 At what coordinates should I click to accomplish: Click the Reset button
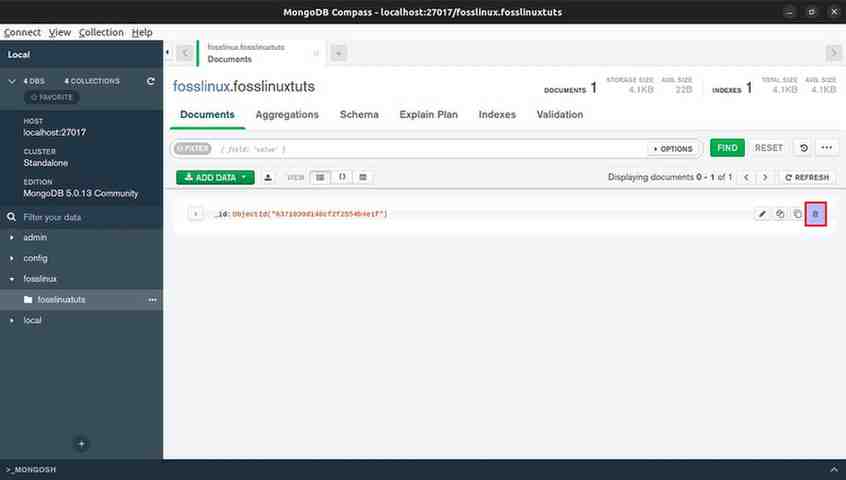point(768,148)
